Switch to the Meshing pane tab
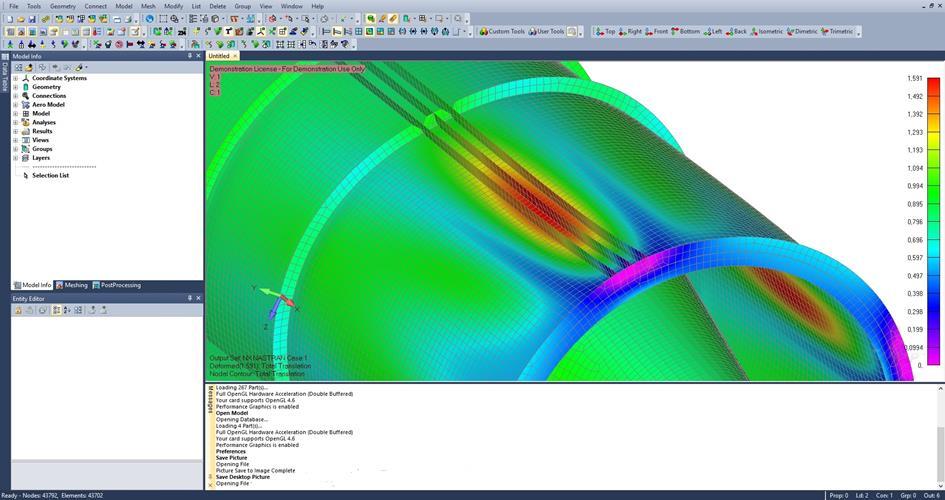 tap(72, 285)
